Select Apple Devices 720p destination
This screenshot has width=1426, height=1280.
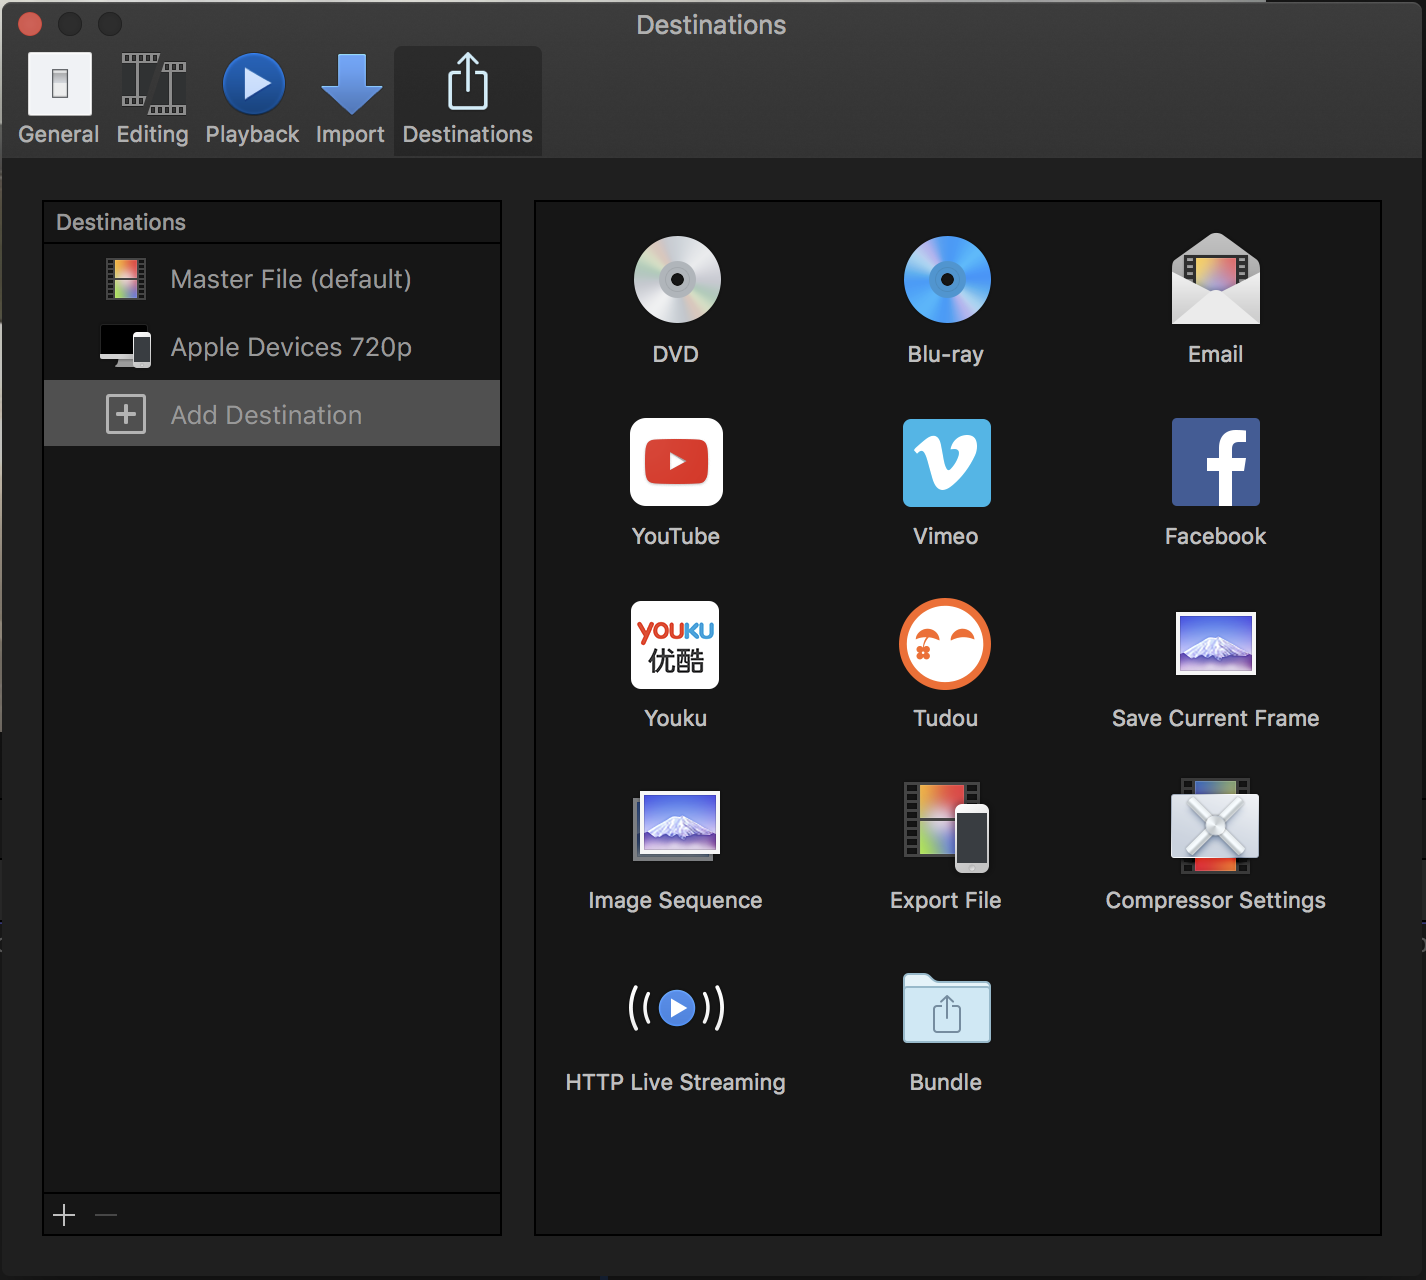272,347
